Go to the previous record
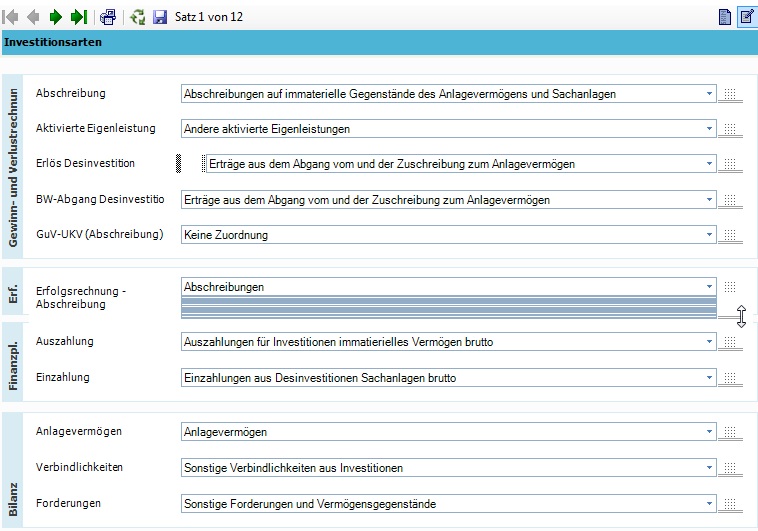 pyautogui.click(x=33, y=17)
